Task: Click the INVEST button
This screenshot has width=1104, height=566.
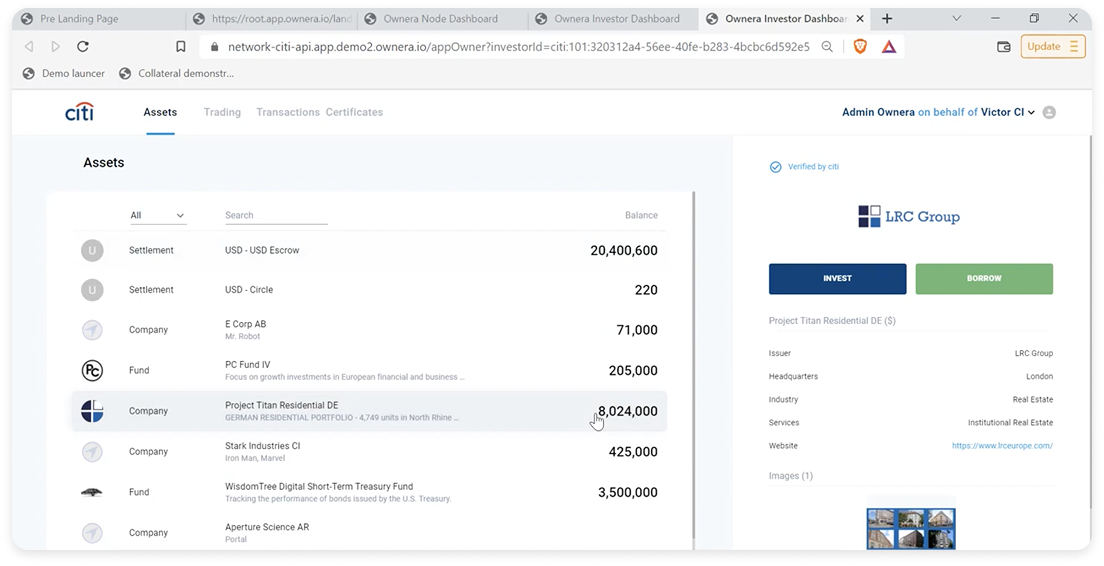Action: coord(837,279)
